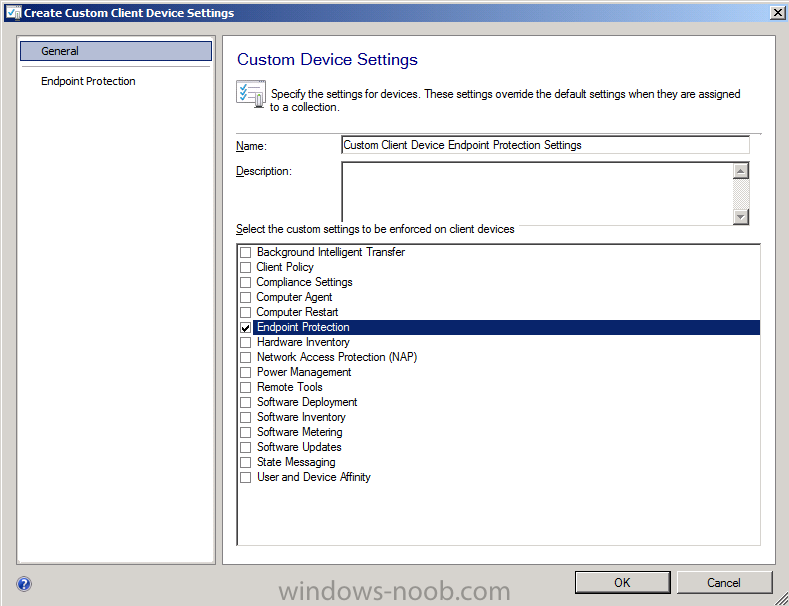
Task: Click the Software Inventory list label
Action: (x=301, y=417)
